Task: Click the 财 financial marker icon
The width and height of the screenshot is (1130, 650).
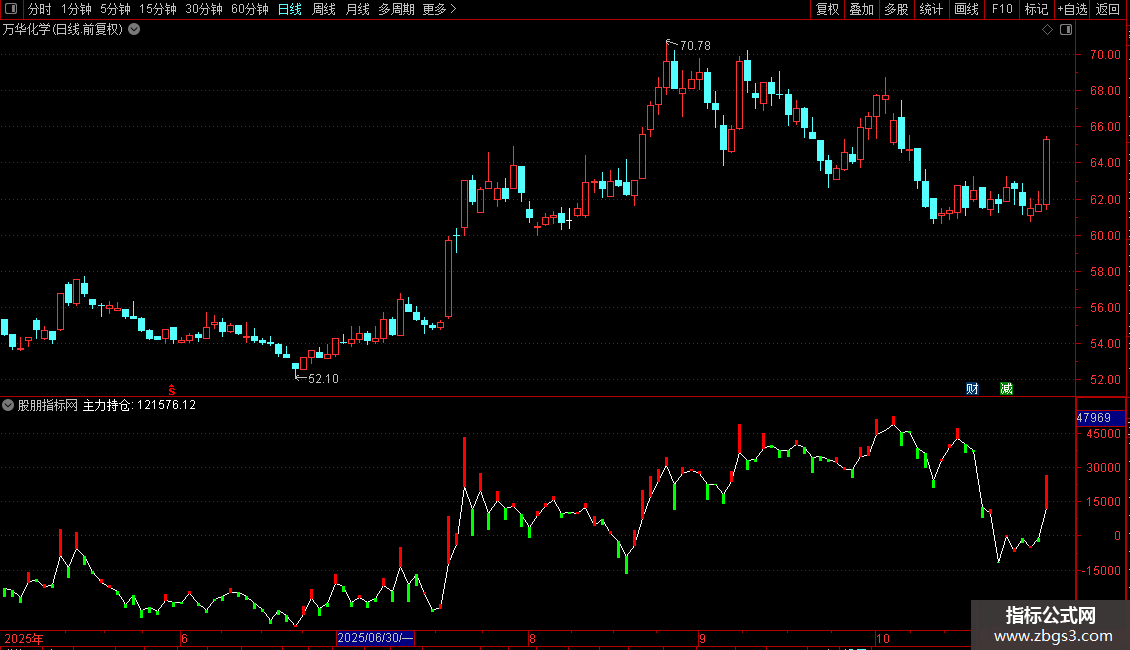Action: pos(972,388)
